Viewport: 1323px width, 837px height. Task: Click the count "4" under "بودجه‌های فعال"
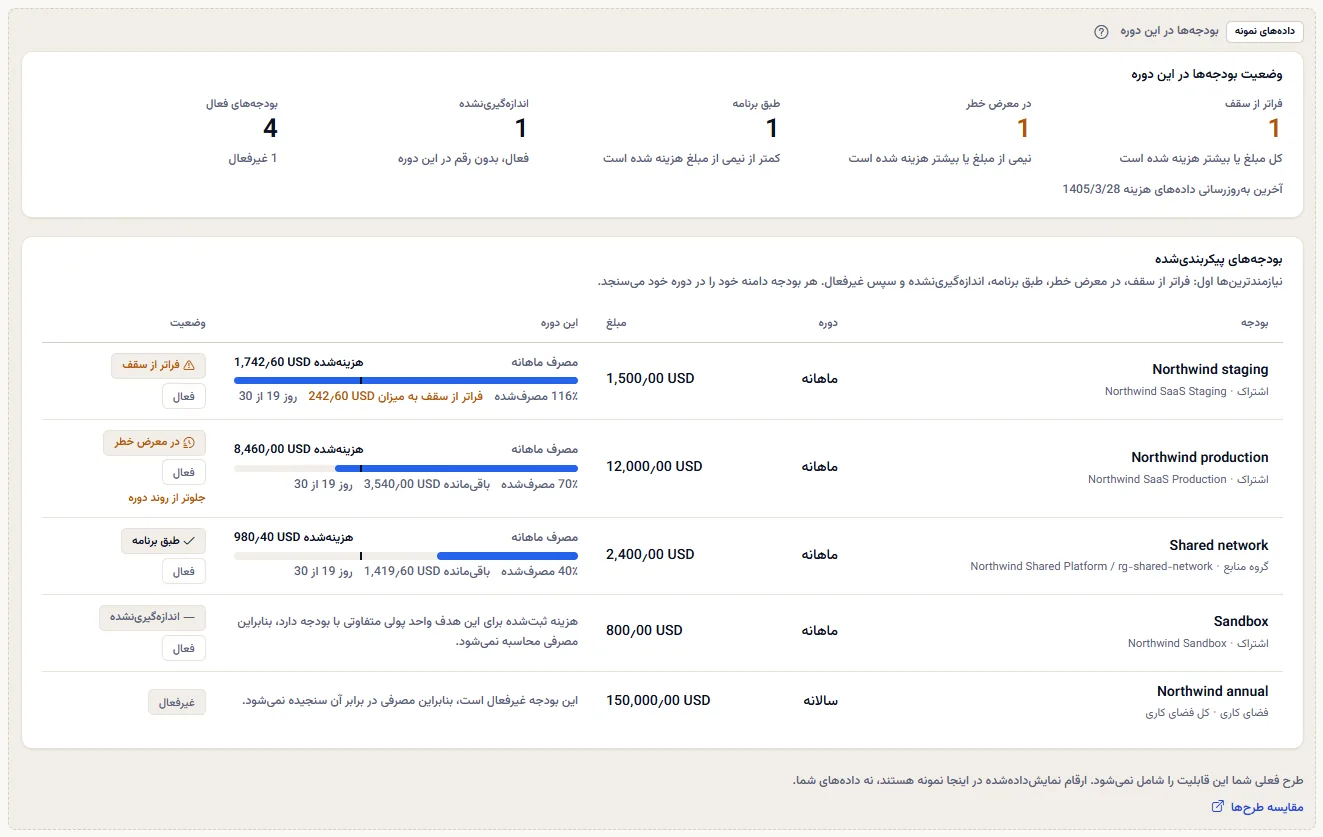[x=270, y=128]
